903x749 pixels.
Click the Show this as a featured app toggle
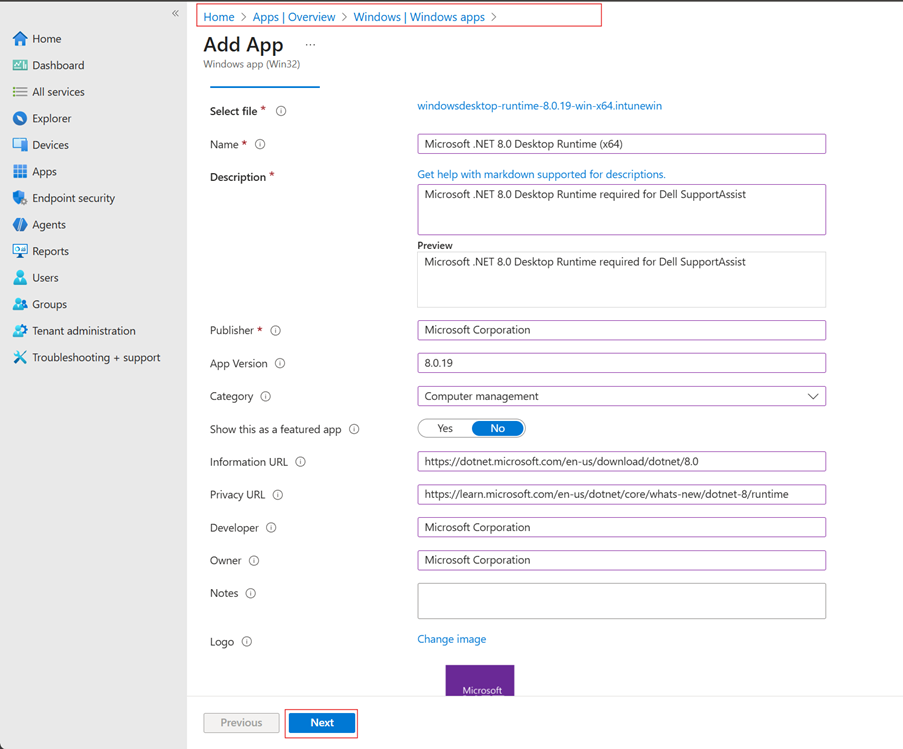point(471,428)
